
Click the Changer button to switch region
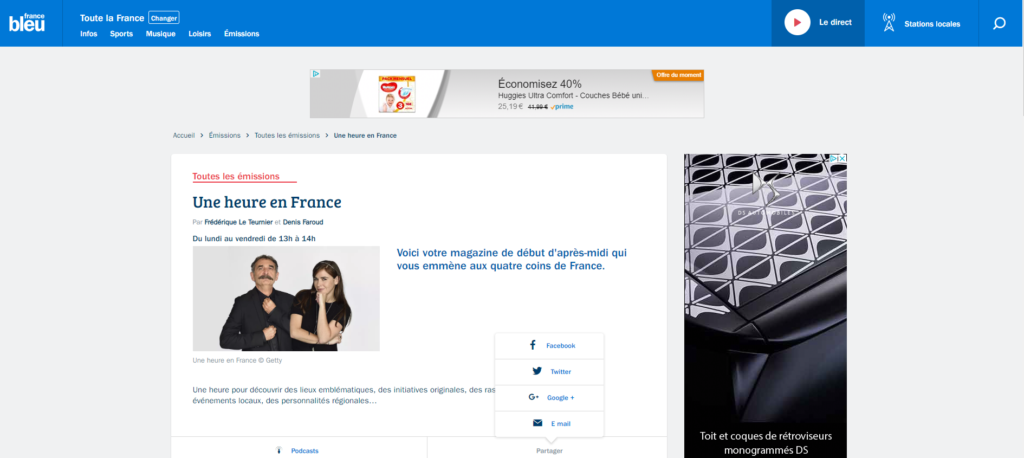coord(164,18)
